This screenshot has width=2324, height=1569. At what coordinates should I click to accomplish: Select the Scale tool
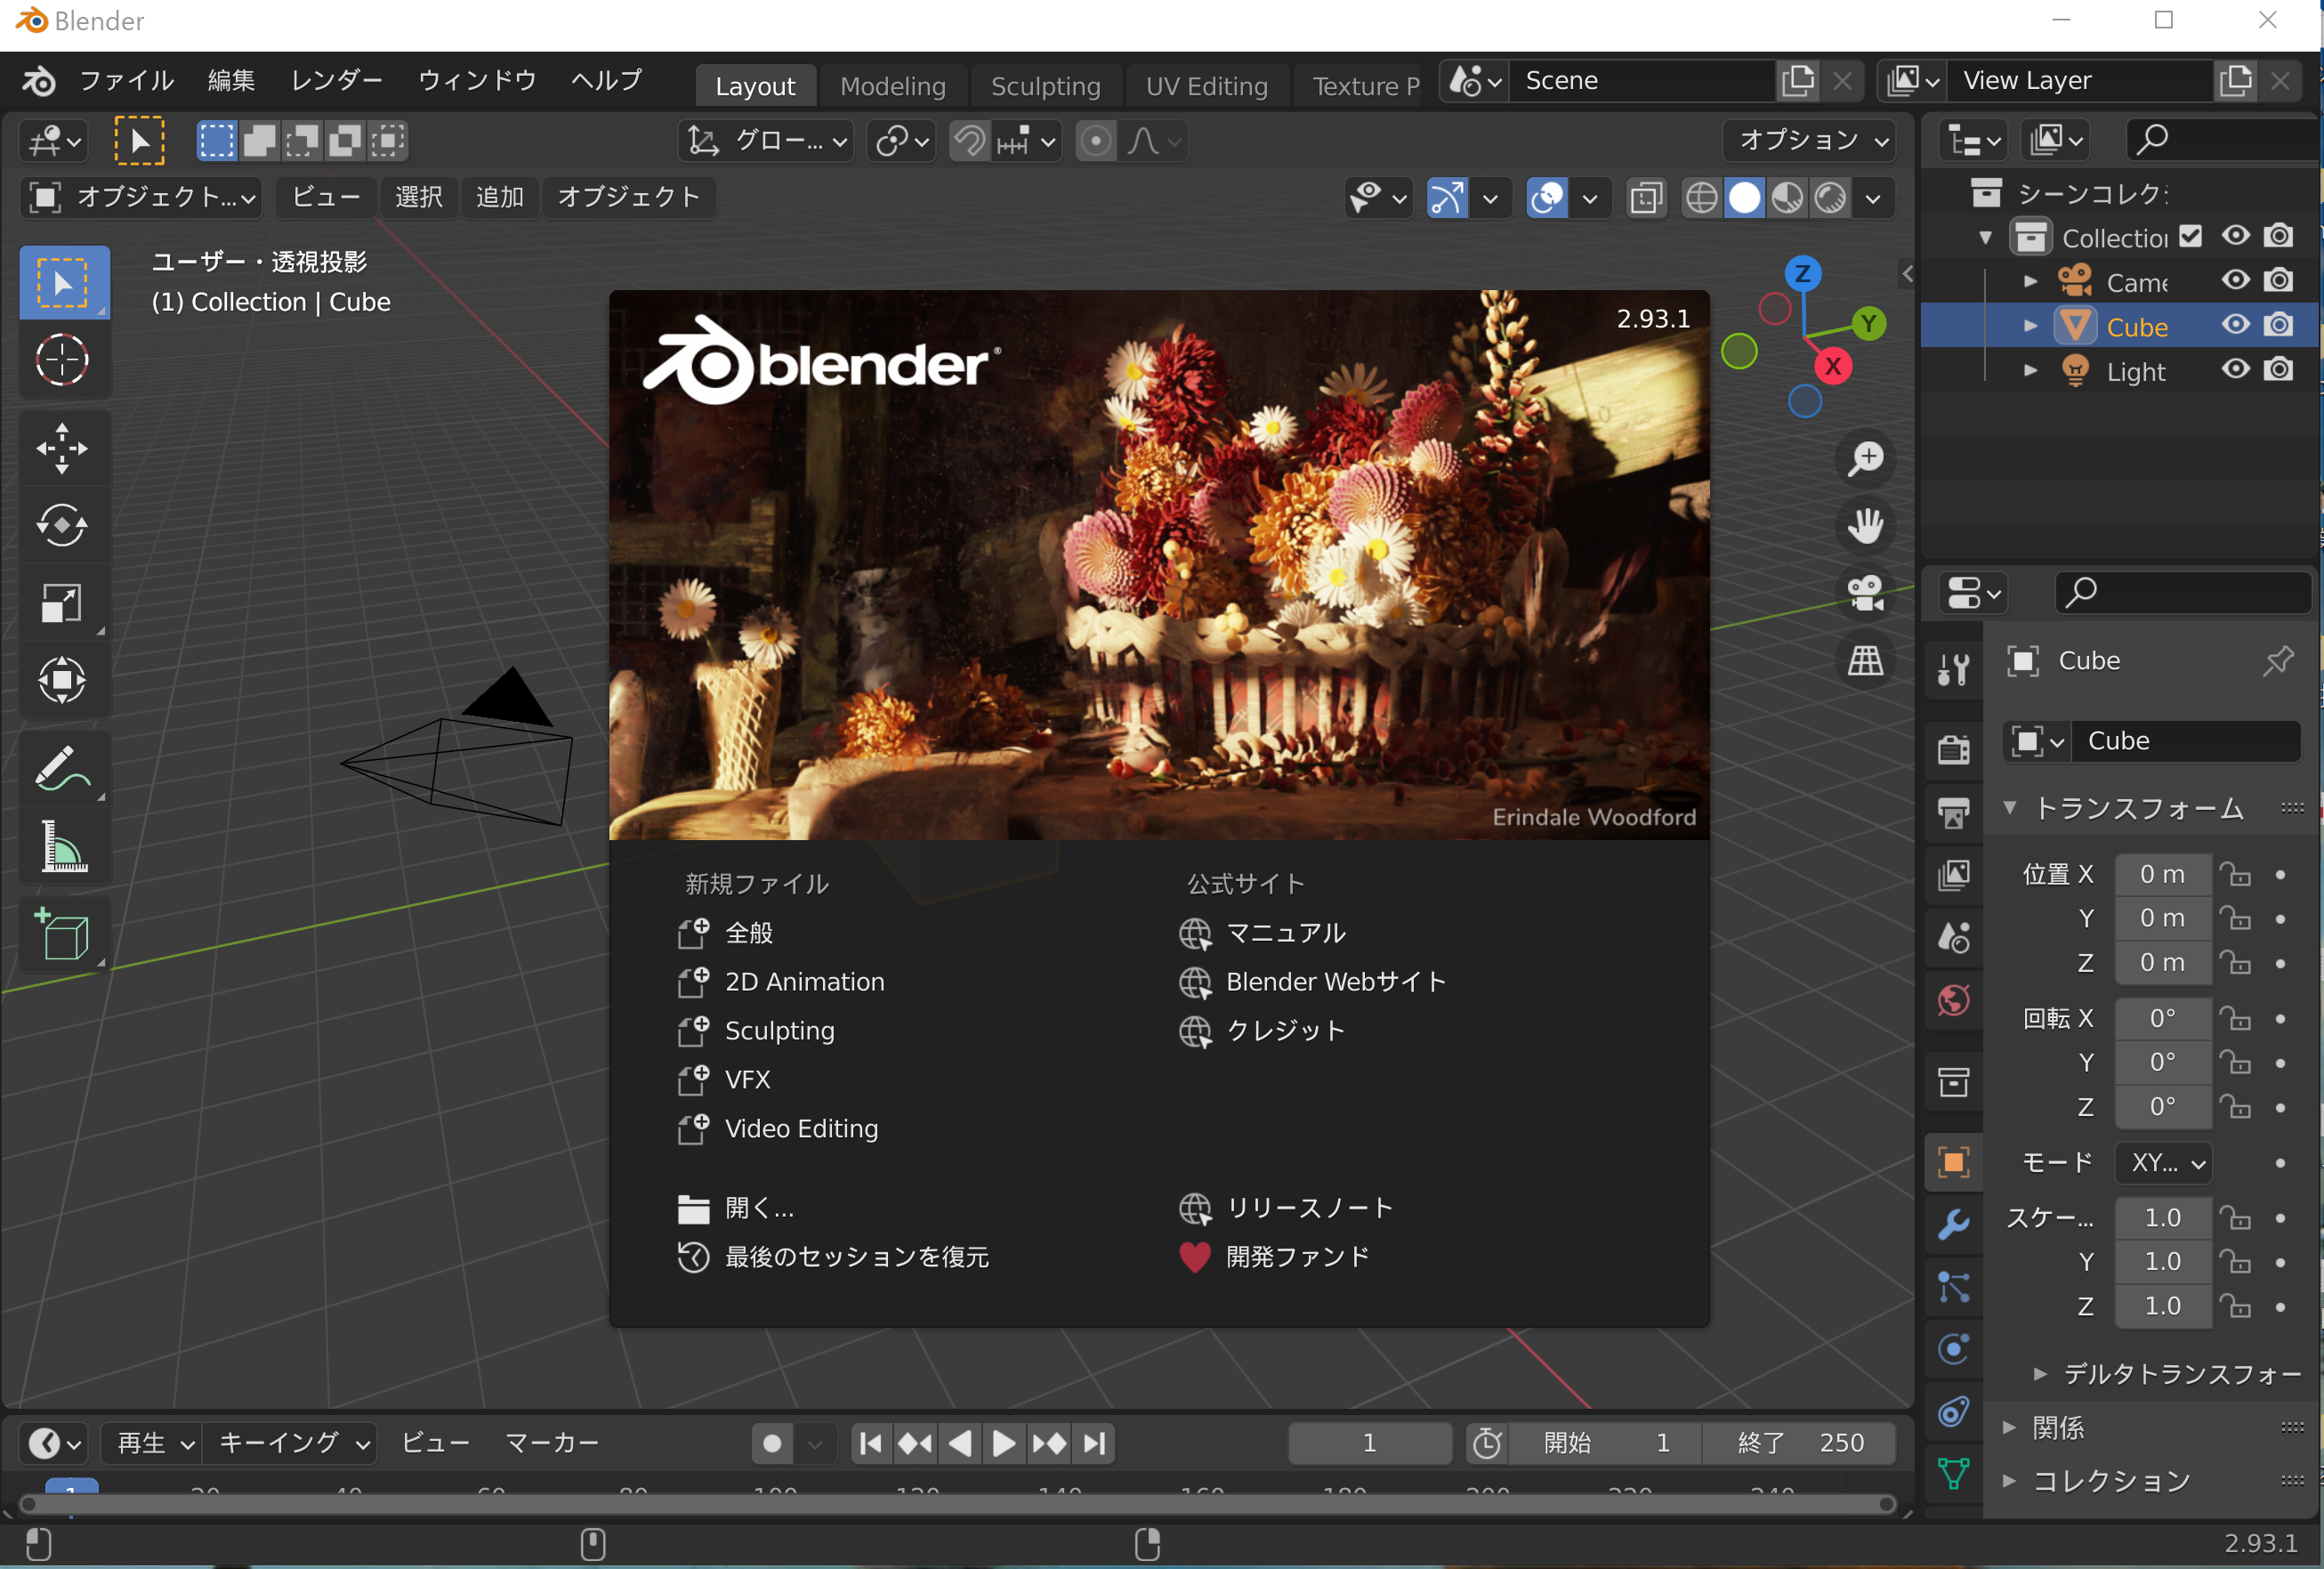click(63, 603)
